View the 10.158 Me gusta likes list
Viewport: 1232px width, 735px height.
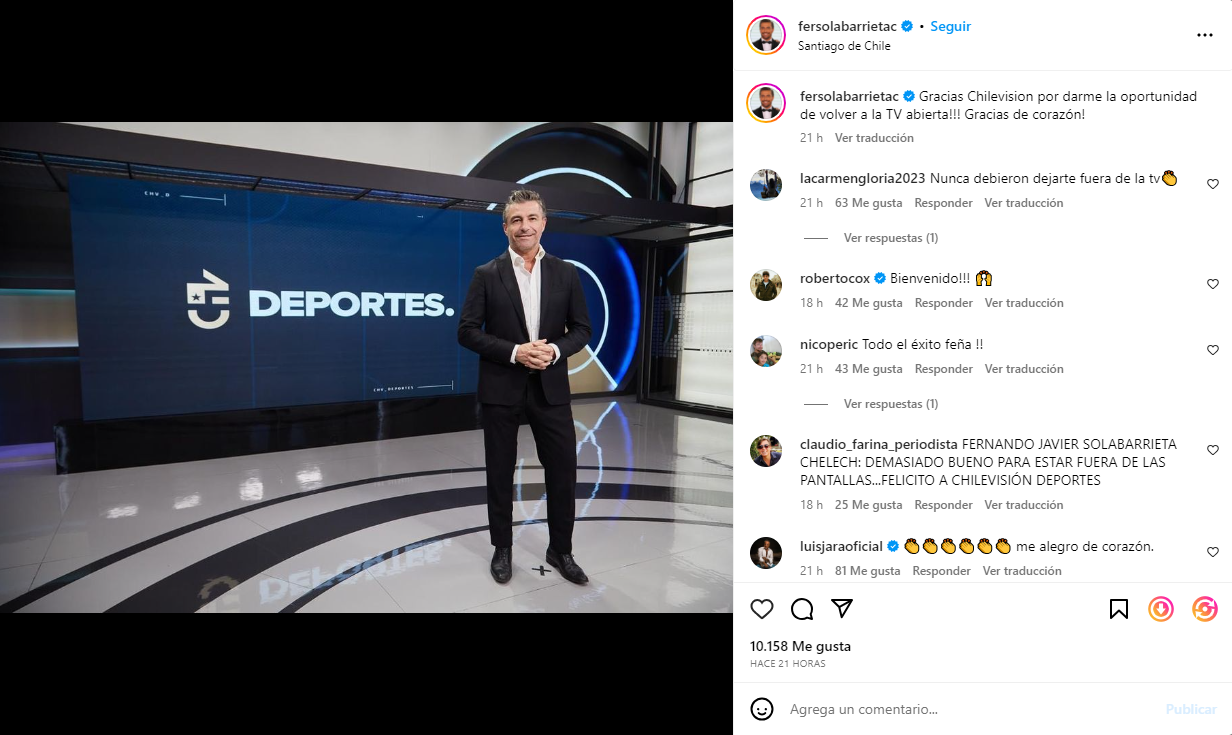pyautogui.click(x=800, y=646)
